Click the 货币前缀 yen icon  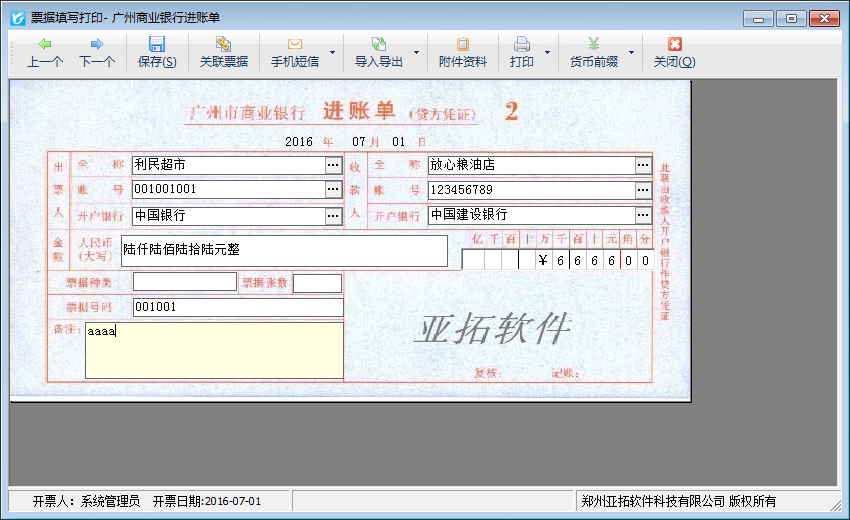[x=593, y=45]
